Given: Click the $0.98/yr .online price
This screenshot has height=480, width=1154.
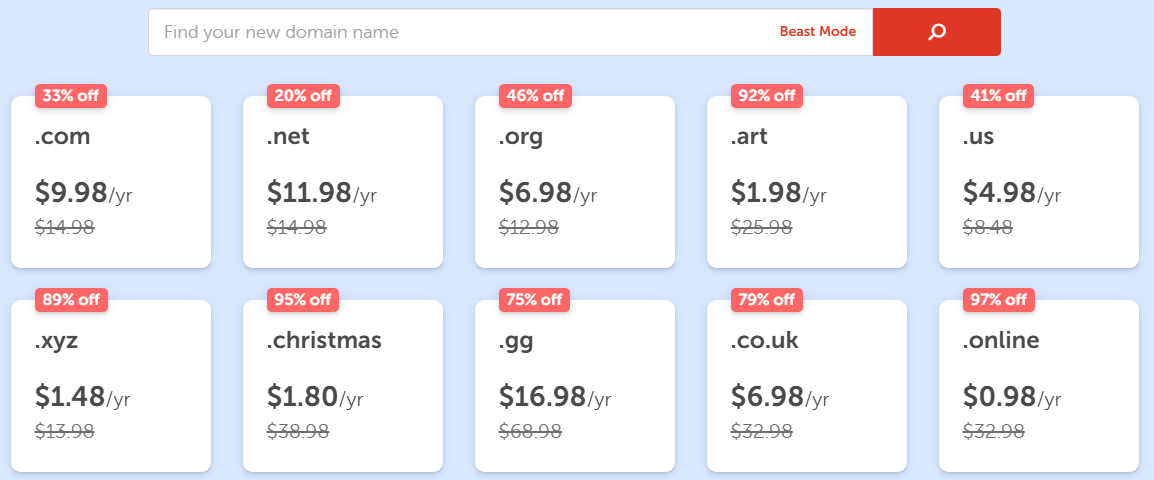Looking at the screenshot, I should (1011, 396).
